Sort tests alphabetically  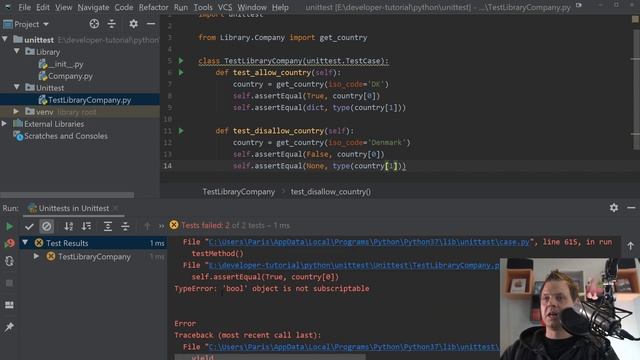coord(69,226)
